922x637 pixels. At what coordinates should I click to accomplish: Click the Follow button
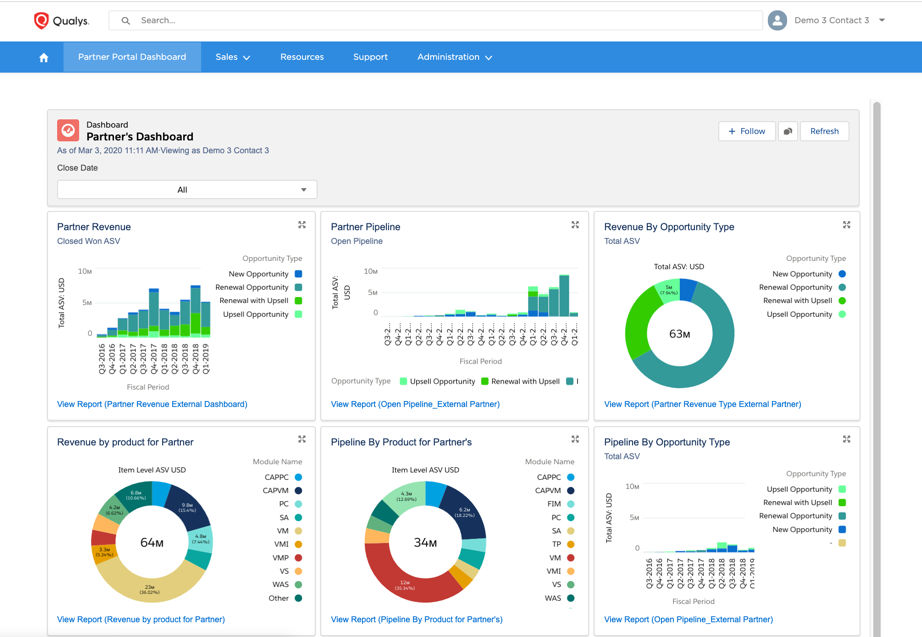[x=746, y=131]
